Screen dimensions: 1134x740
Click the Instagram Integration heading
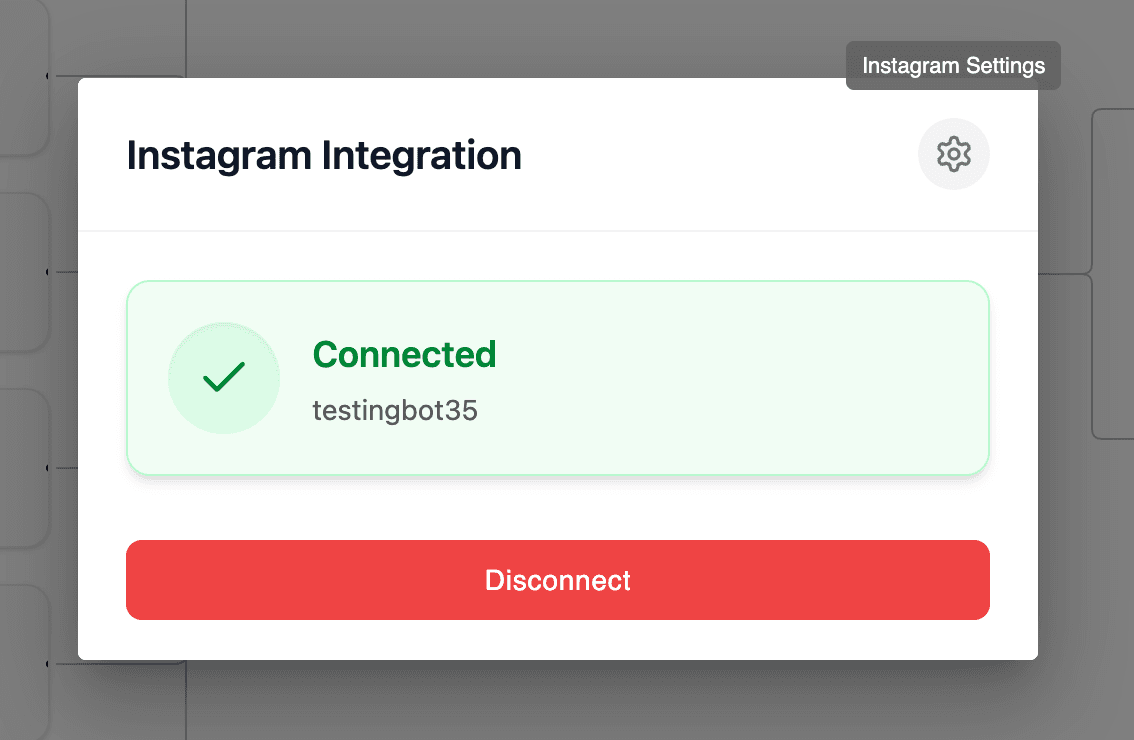tap(324, 156)
